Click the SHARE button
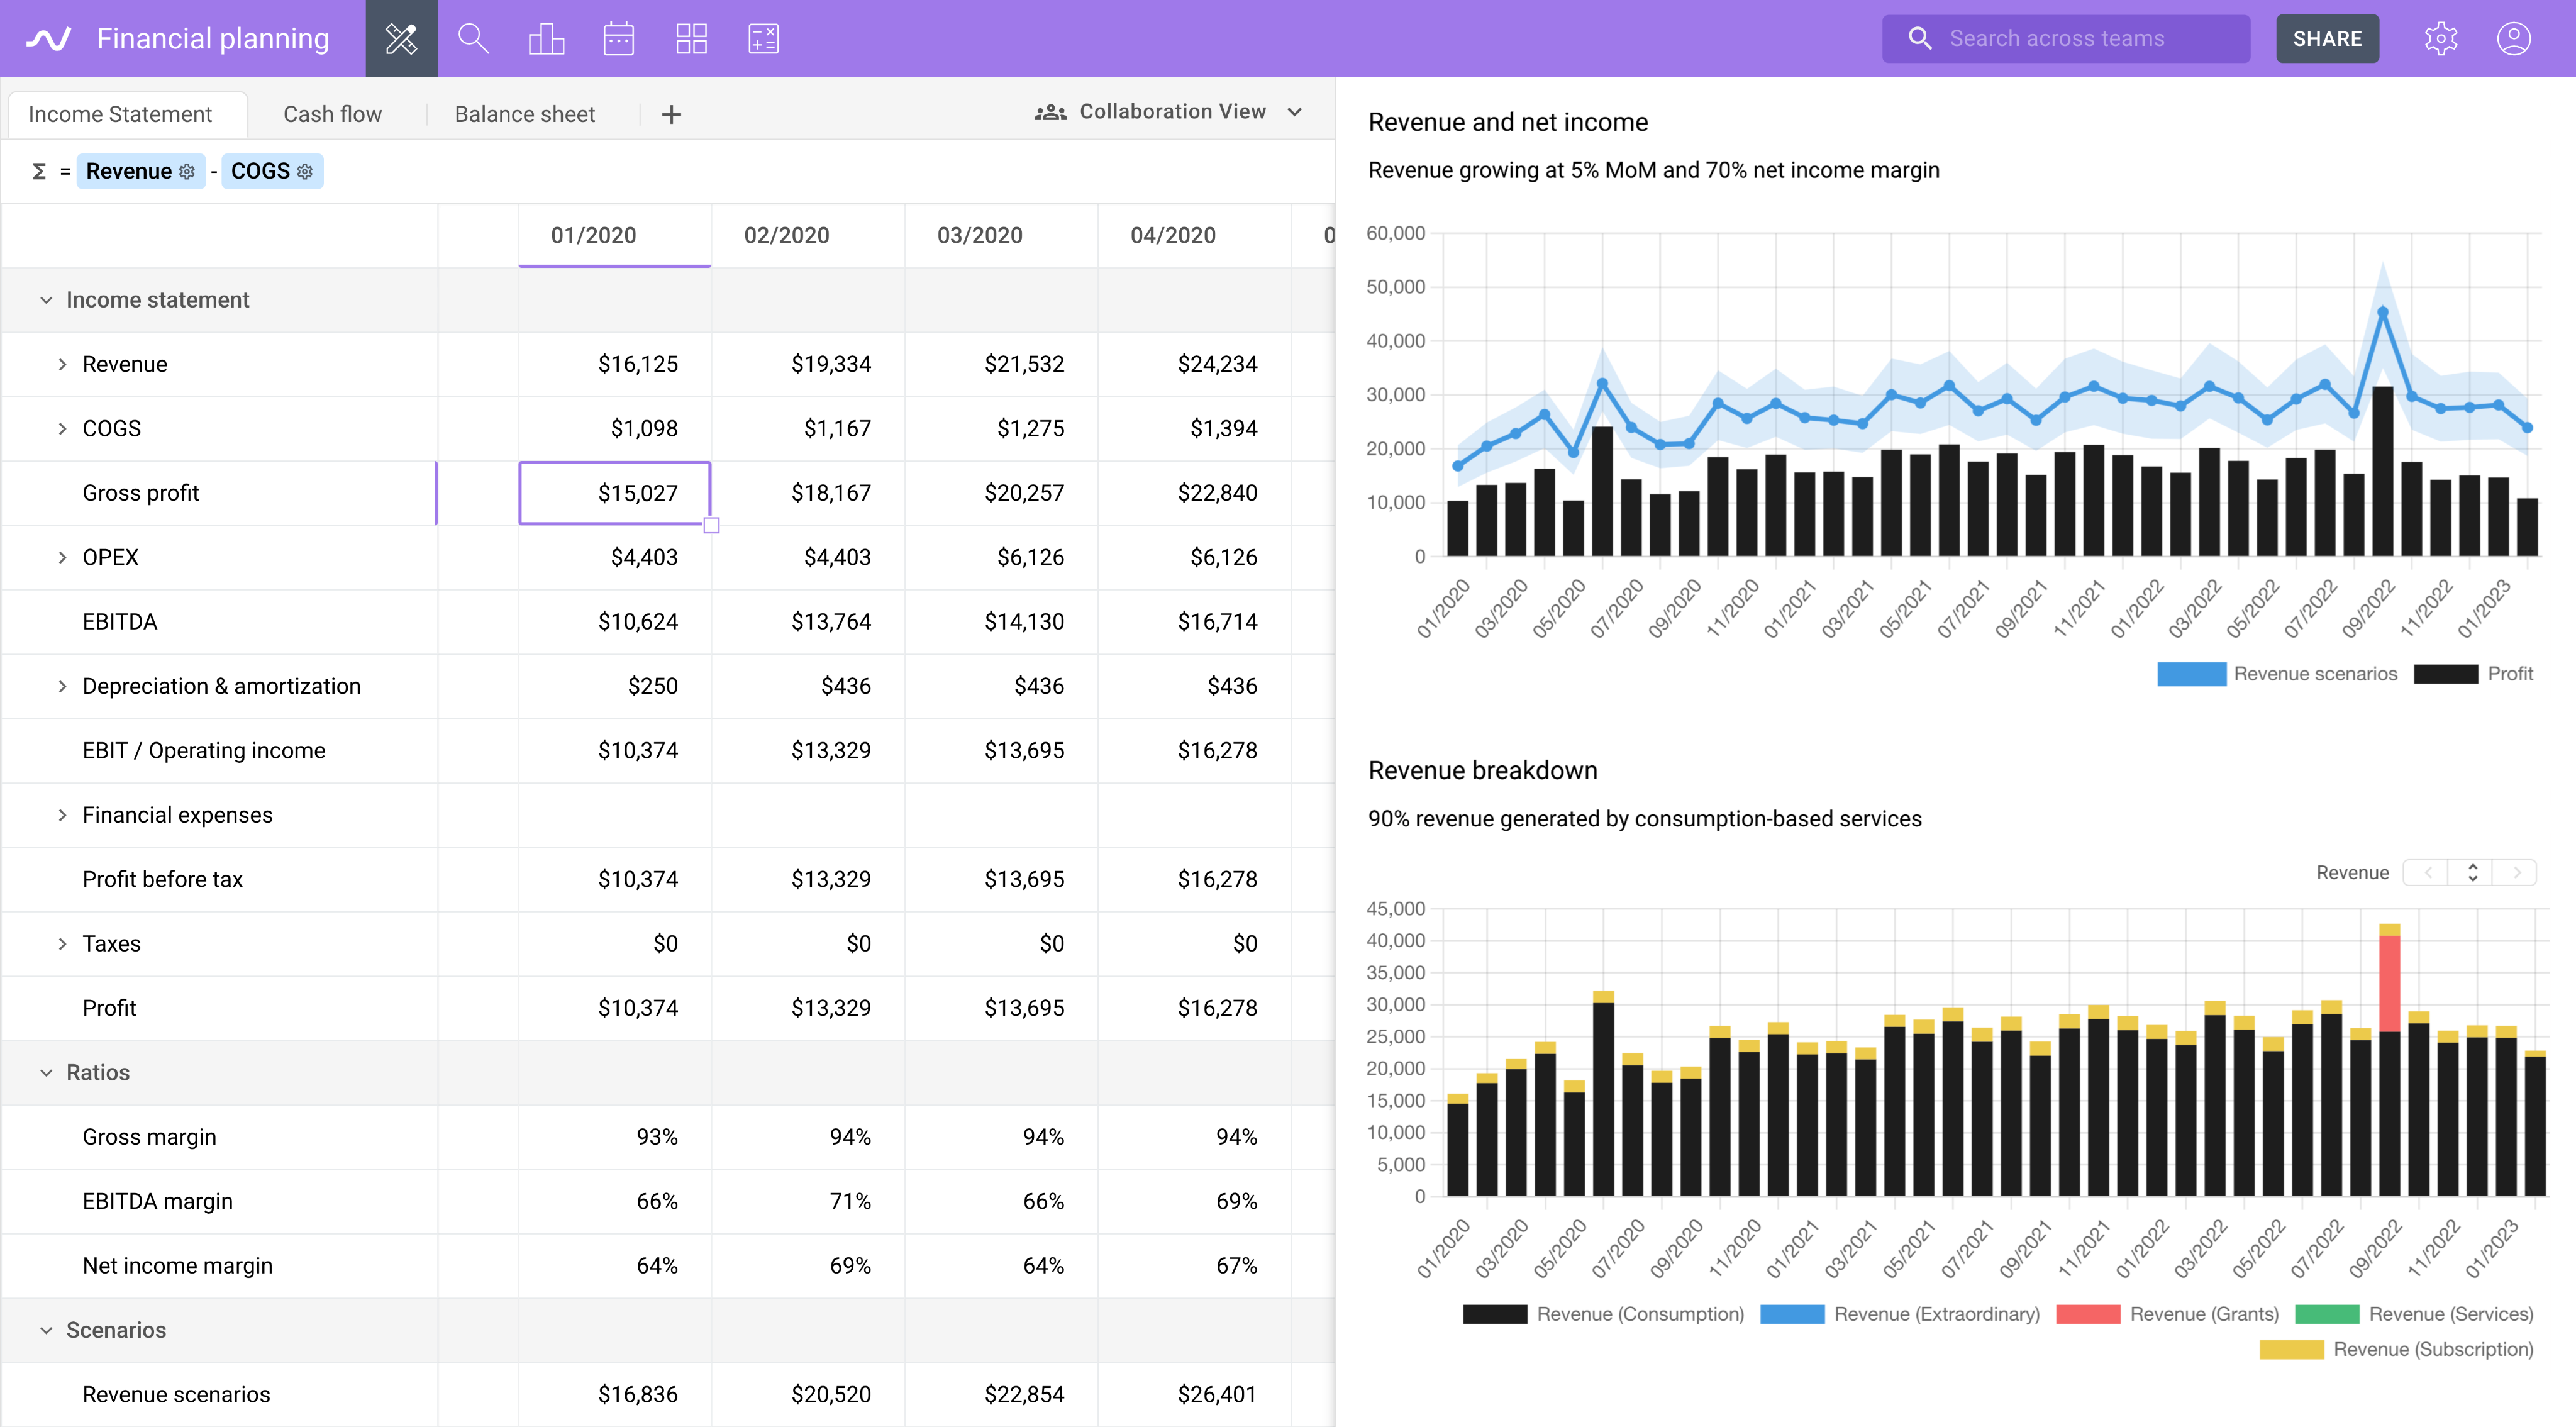This screenshot has height=1427, width=2576. coord(2326,39)
